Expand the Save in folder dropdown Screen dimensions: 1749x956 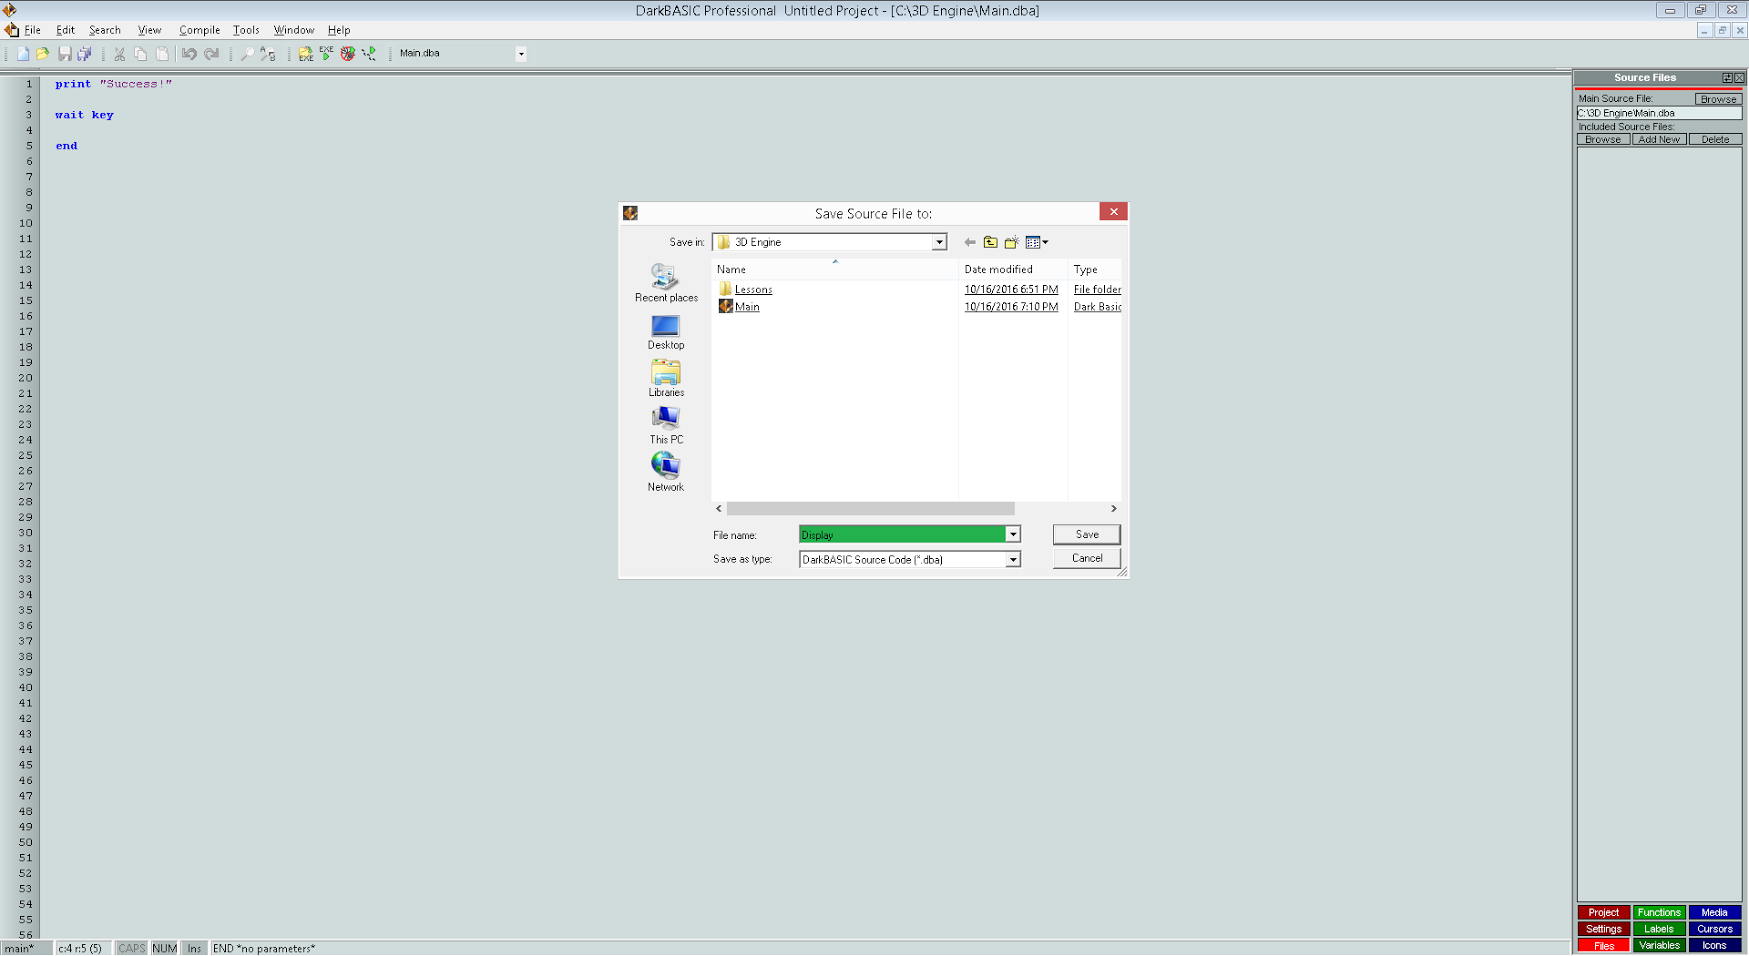939,242
